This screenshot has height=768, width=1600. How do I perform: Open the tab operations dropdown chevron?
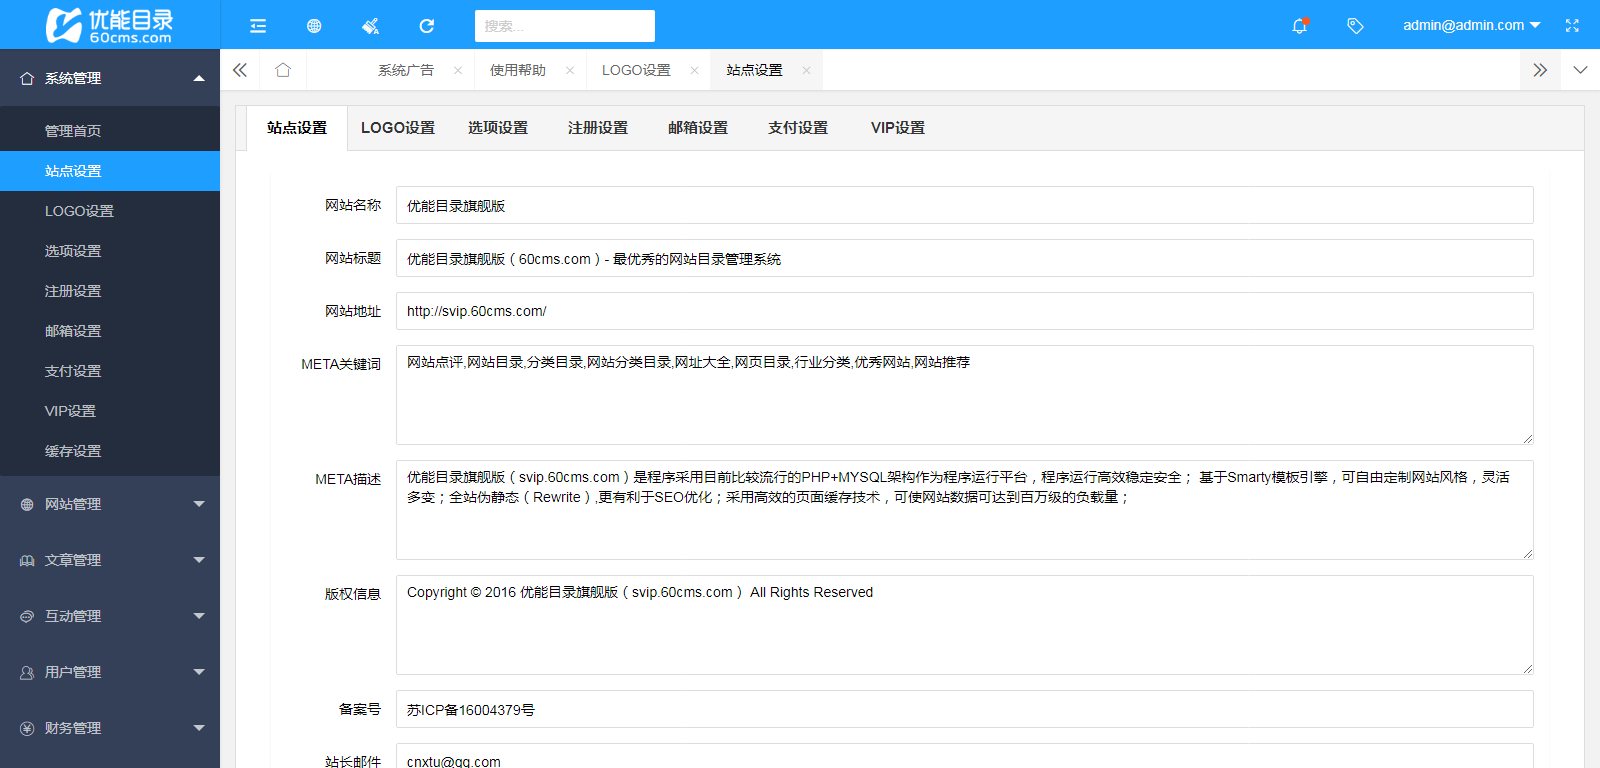coord(1580,70)
